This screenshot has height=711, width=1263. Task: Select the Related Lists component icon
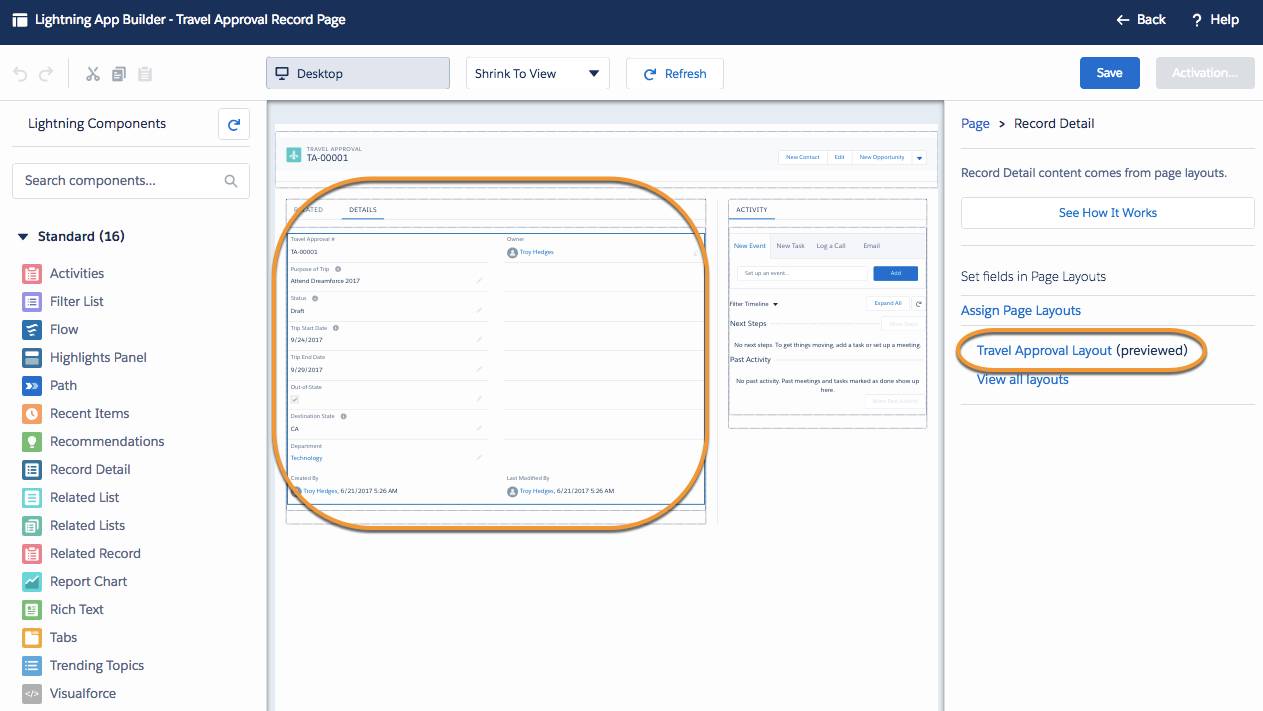(x=32, y=525)
